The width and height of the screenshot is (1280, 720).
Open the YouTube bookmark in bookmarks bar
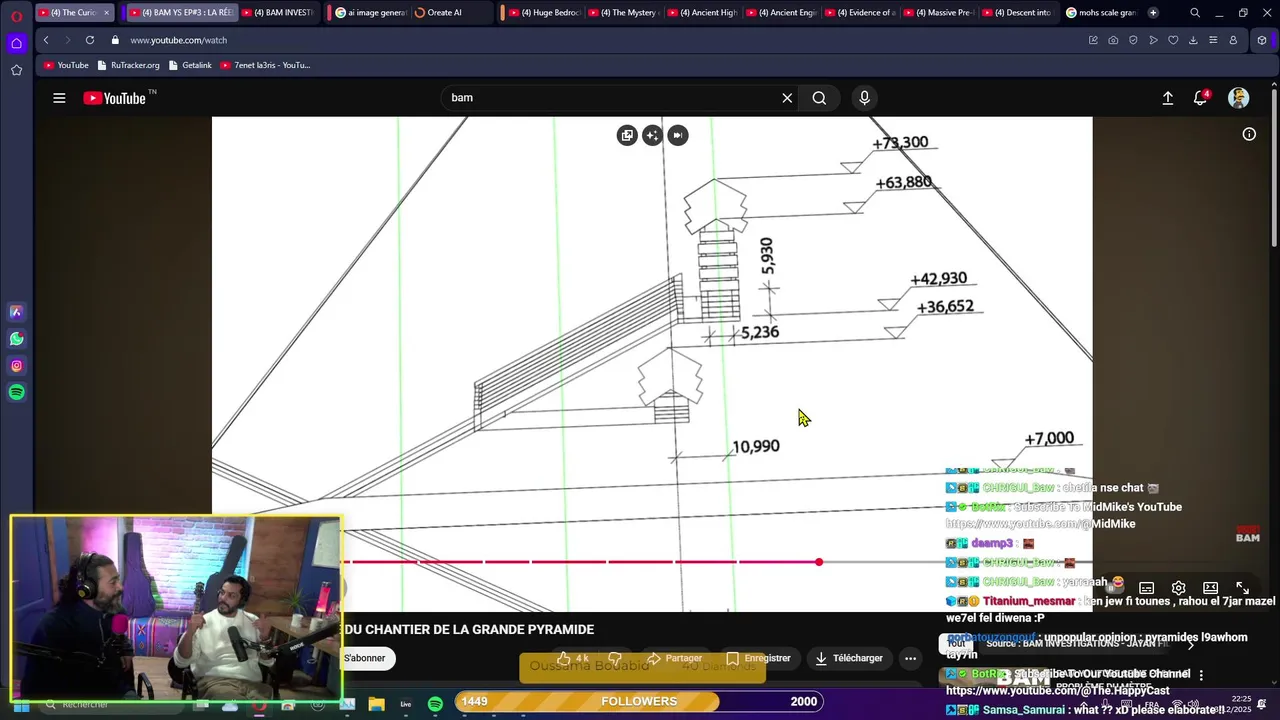[x=66, y=65]
